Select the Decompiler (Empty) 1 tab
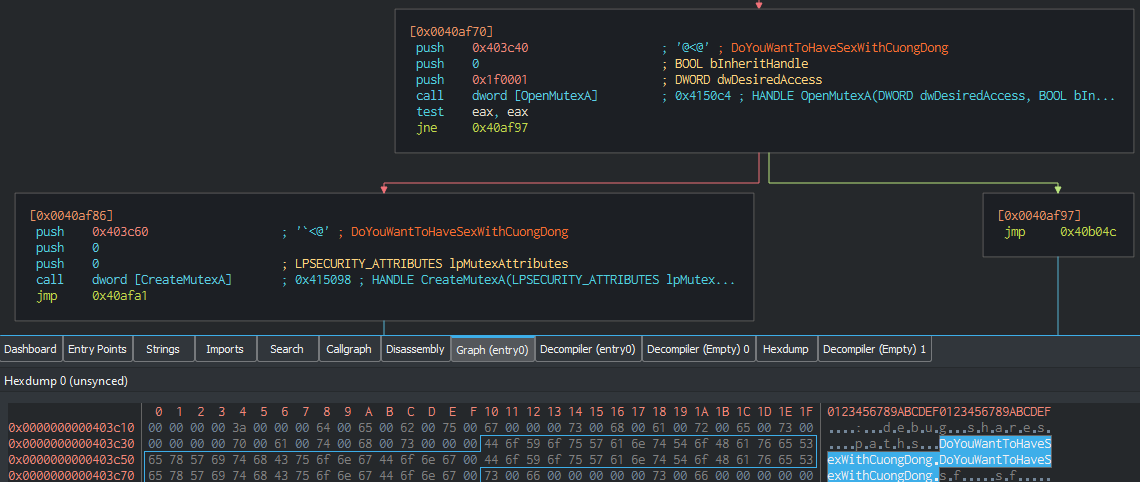This screenshot has height=482, width=1140. (875, 349)
